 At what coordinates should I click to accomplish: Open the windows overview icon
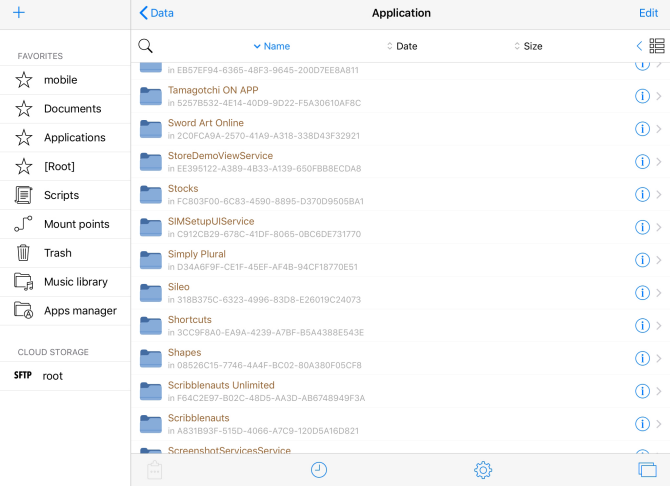[x=647, y=469]
